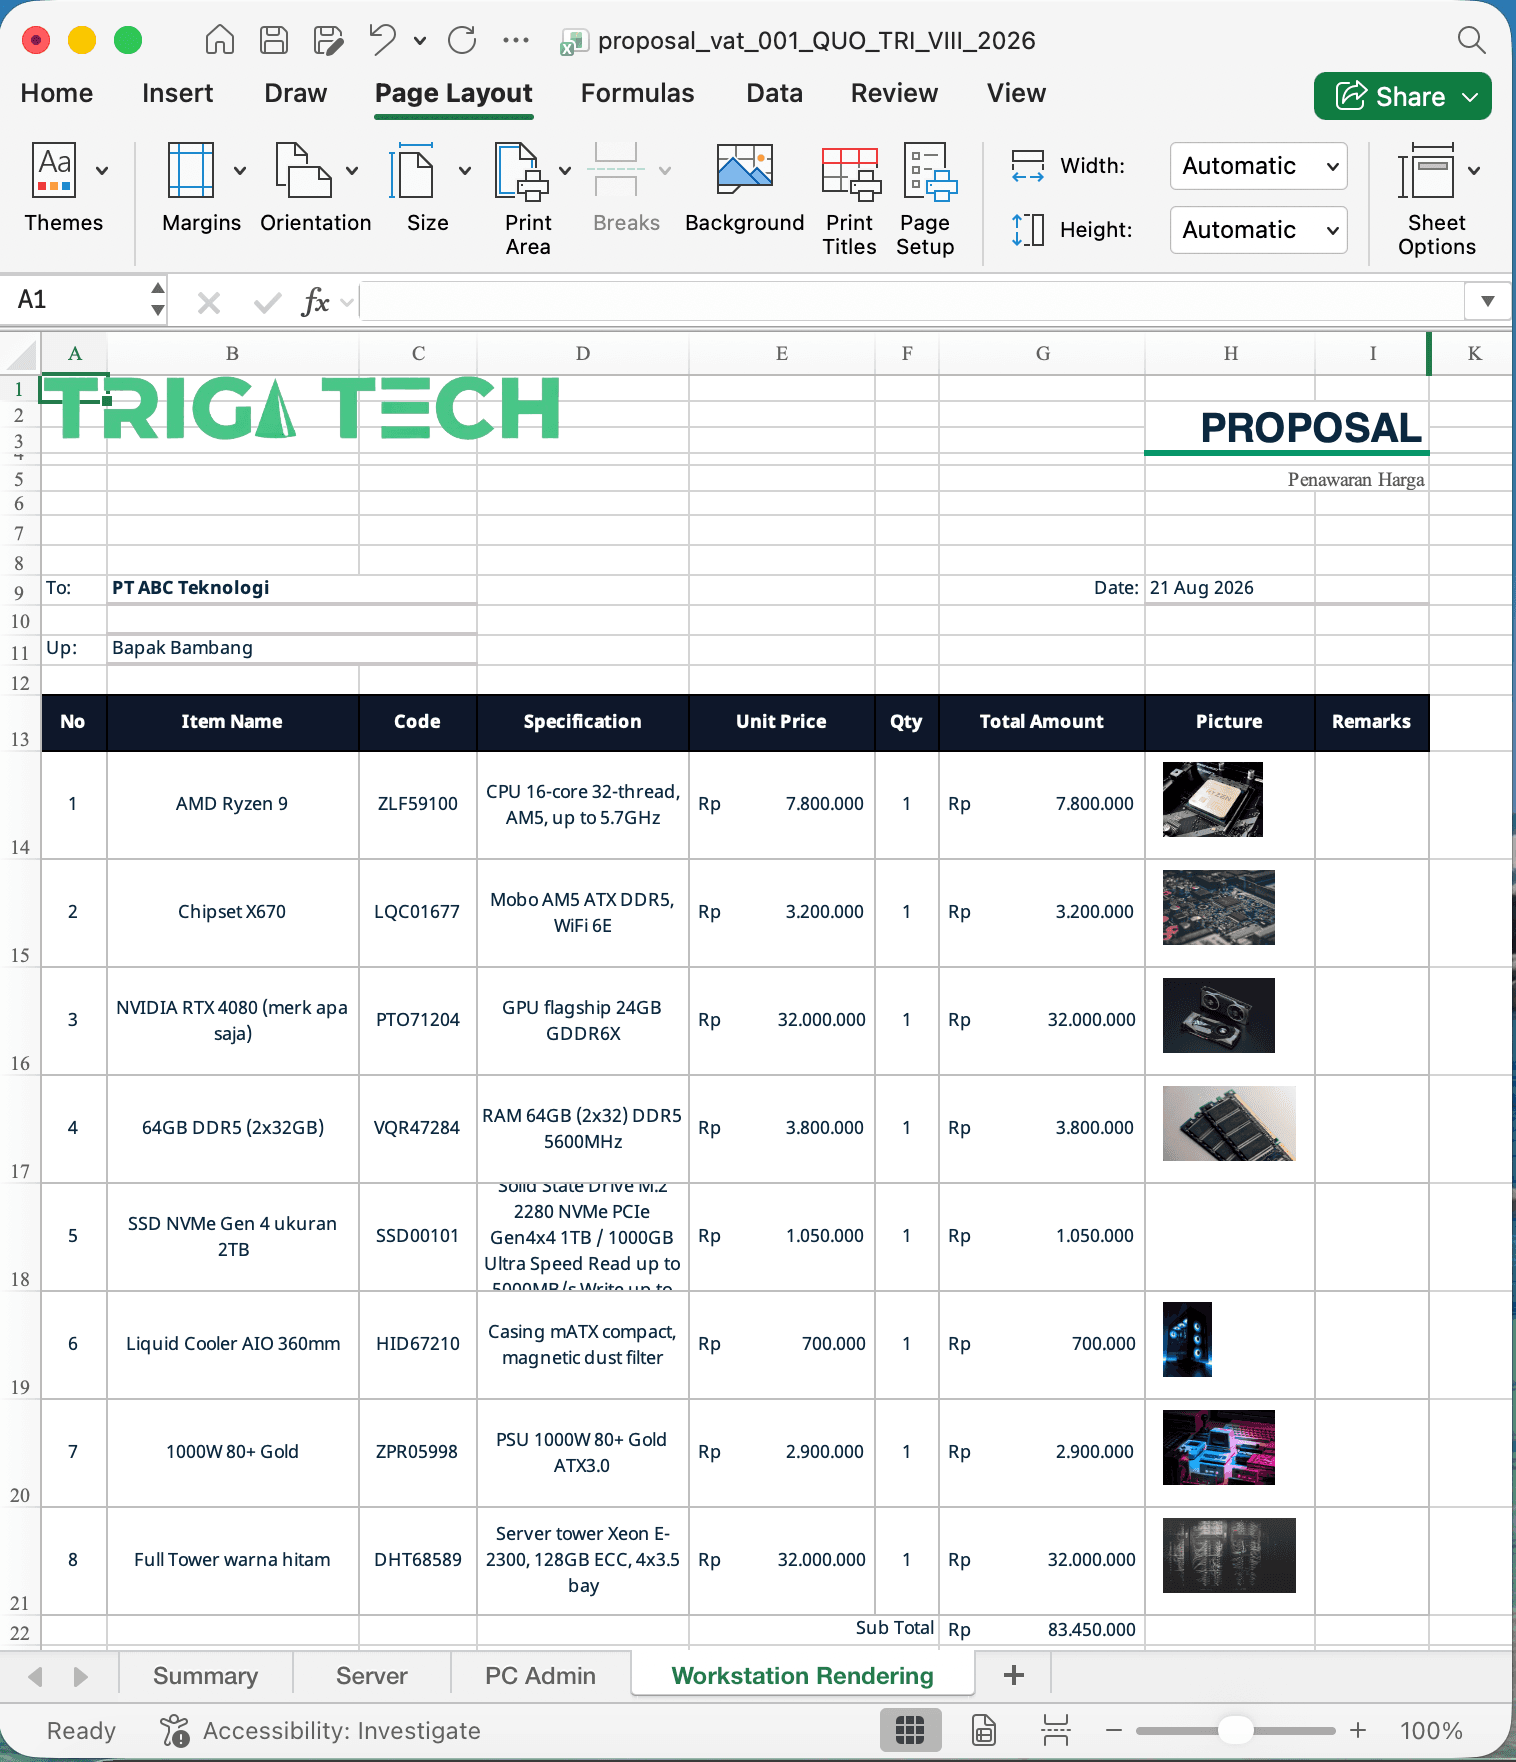1516x1762 pixels.
Task: Open the Themes gallery
Action: coord(55,188)
